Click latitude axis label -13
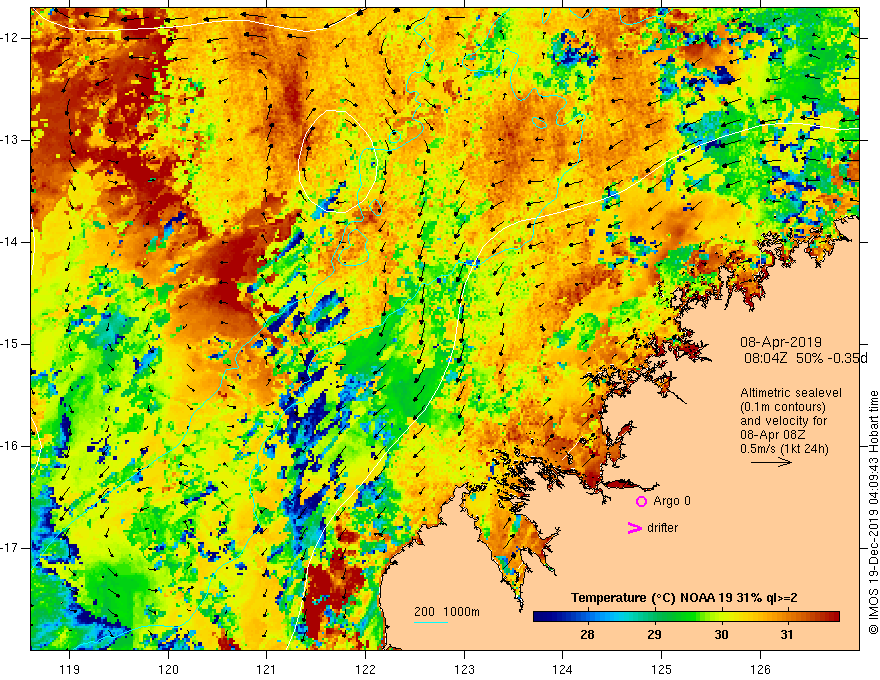 click(x=10, y=140)
